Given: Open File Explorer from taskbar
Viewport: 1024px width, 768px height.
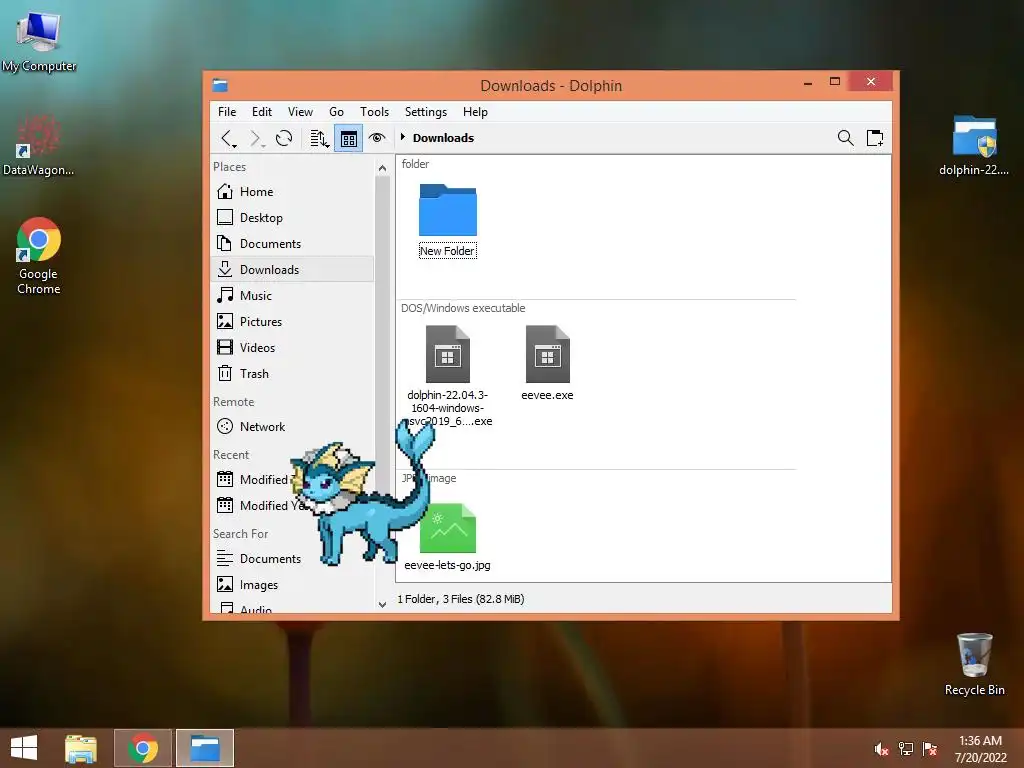Looking at the screenshot, I should point(81,748).
